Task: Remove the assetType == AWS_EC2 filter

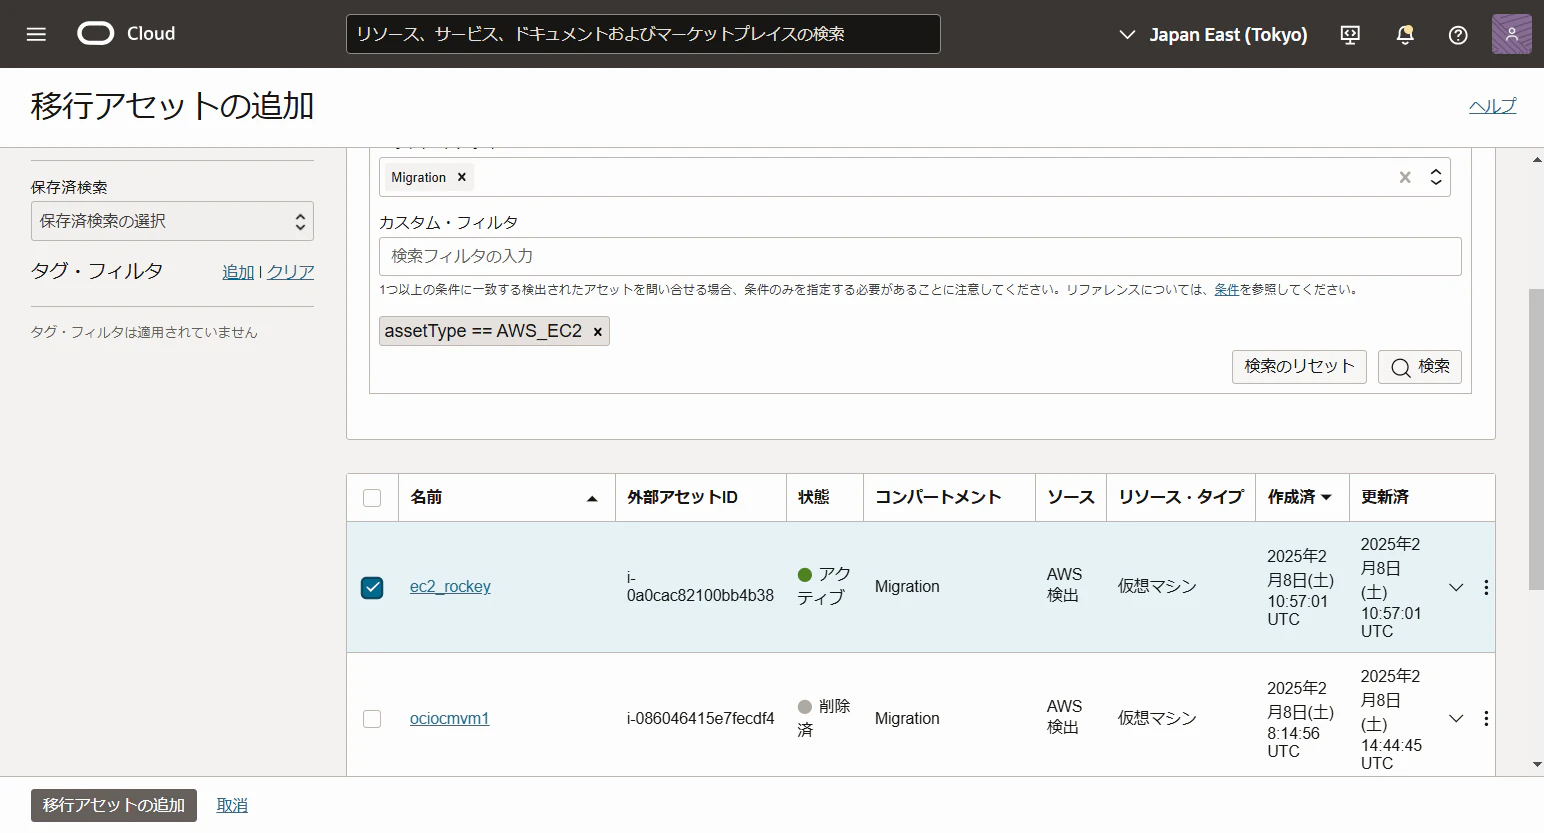Action: [598, 332]
